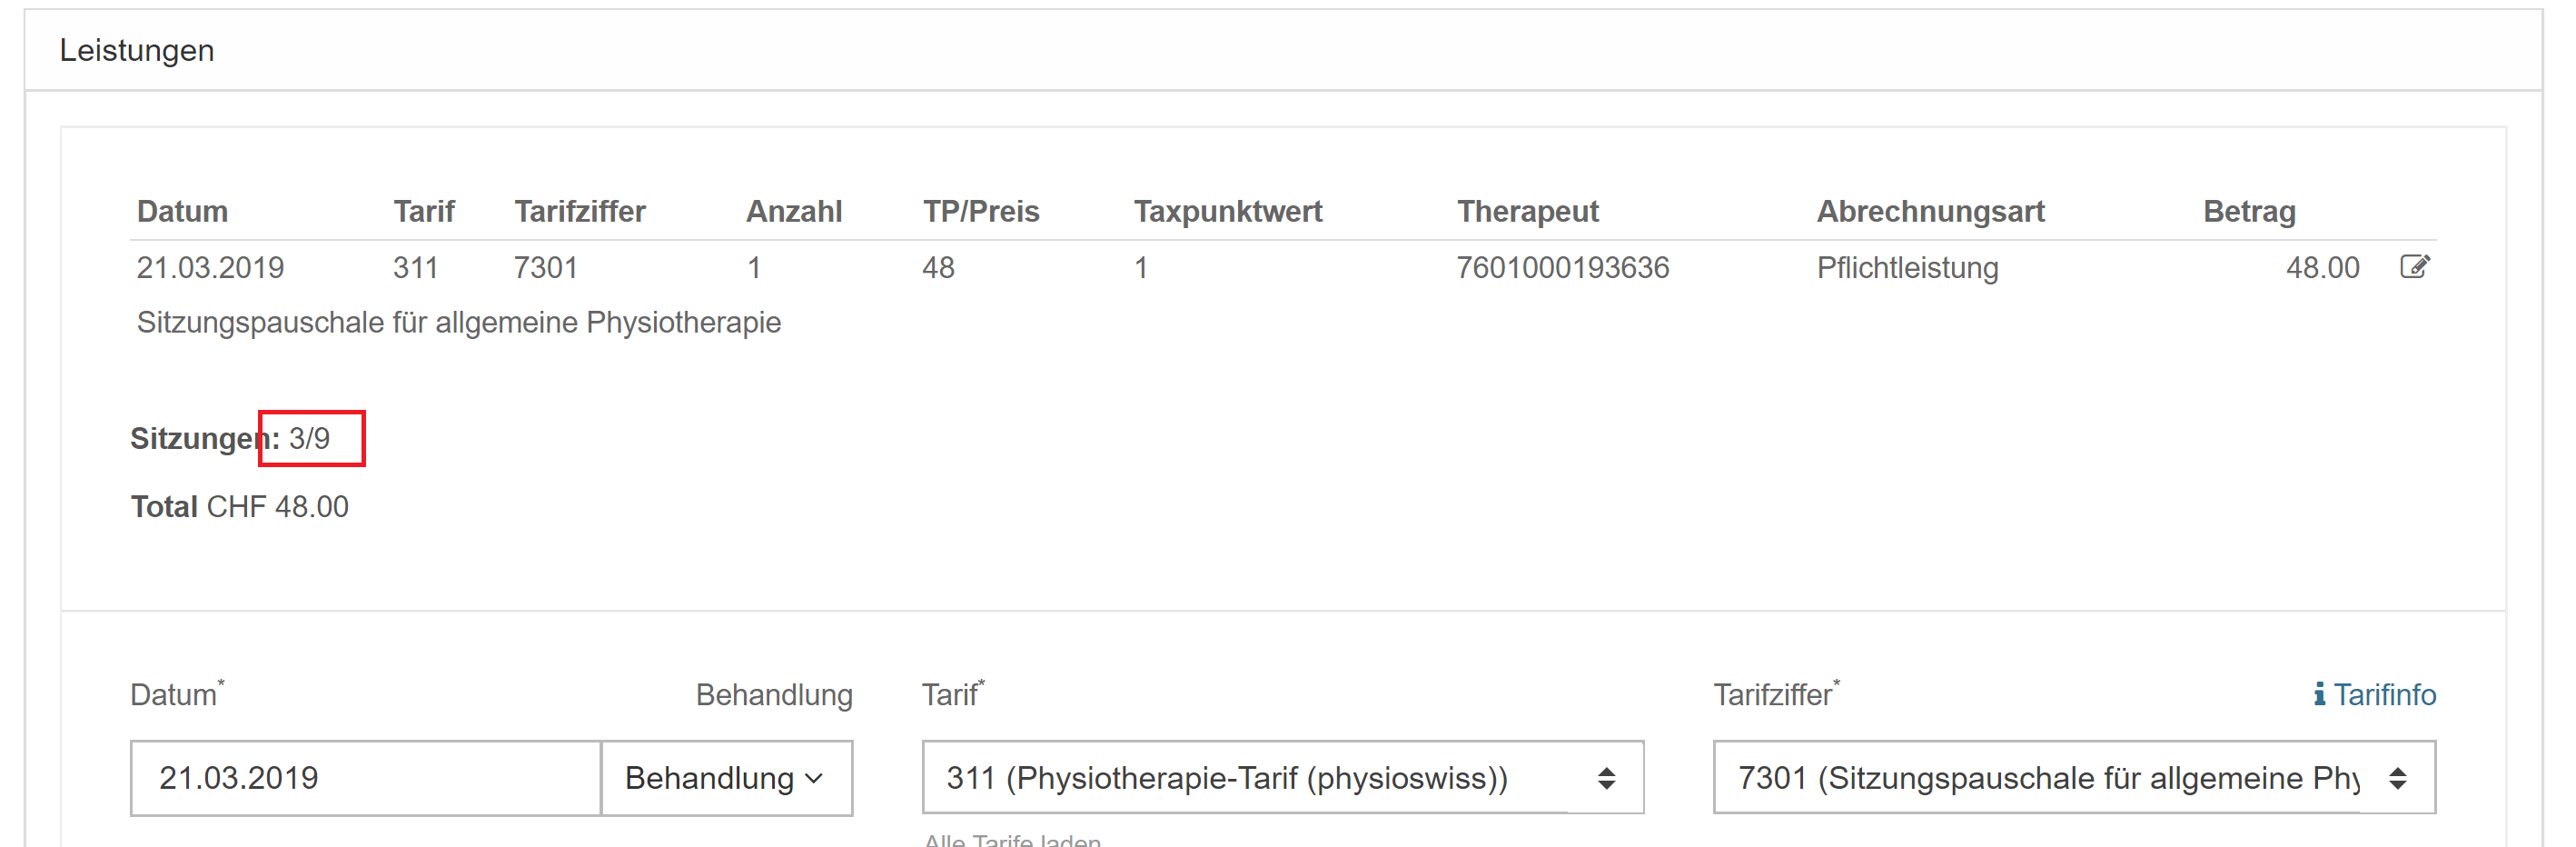This screenshot has height=847, width=2576.
Task: Click the Total CHF 48.00 text
Action: [x=240, y=507]
